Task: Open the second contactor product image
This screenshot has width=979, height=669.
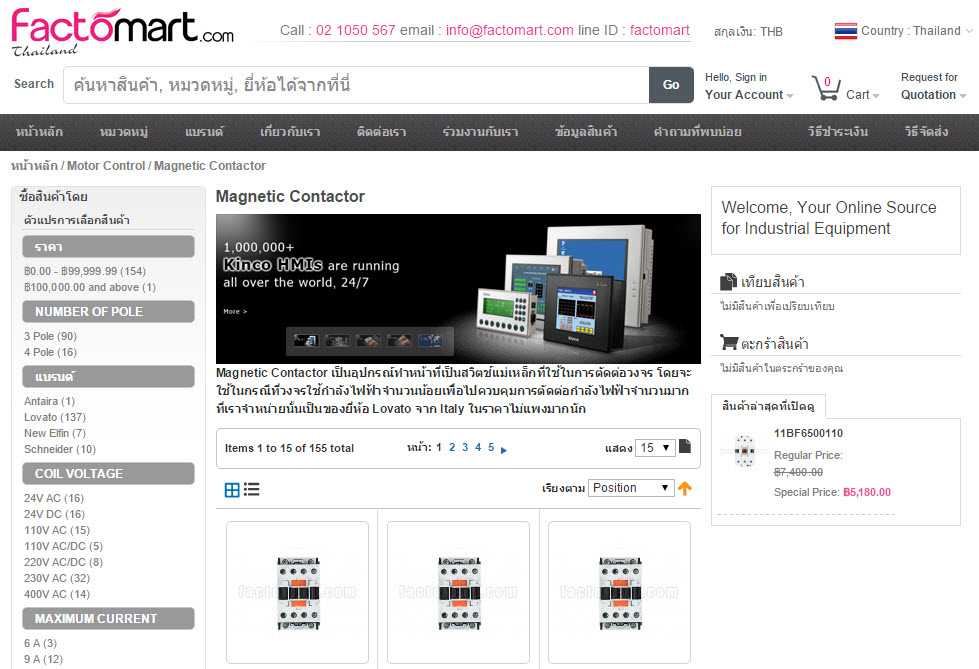Action: 459,592
